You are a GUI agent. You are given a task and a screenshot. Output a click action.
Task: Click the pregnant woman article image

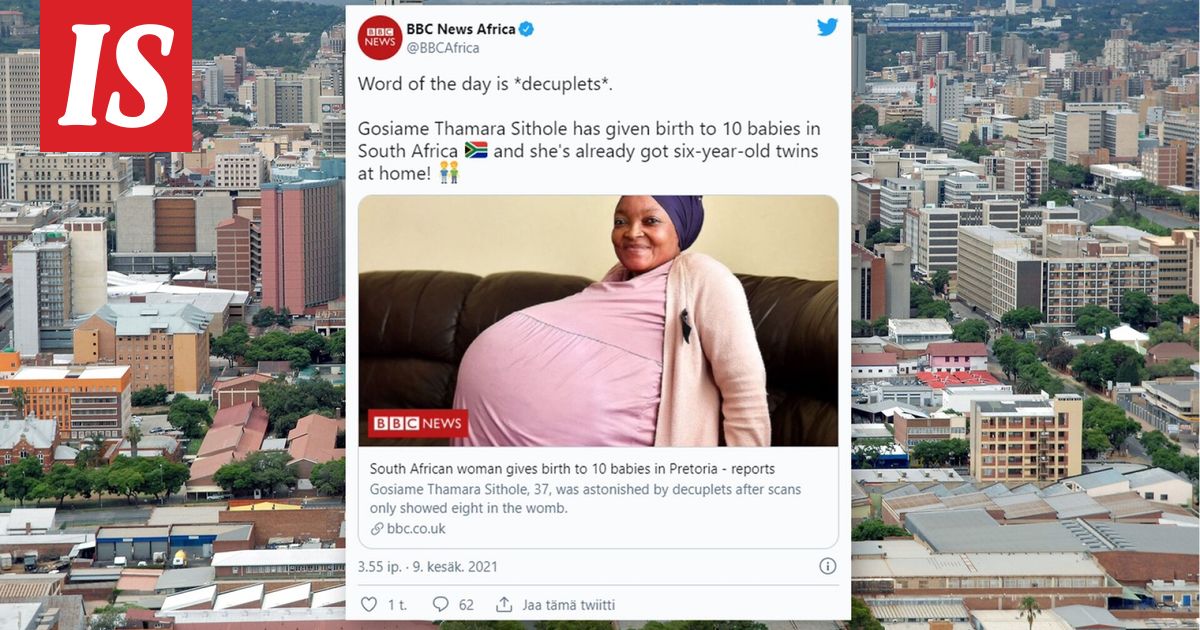pos(598,321)
